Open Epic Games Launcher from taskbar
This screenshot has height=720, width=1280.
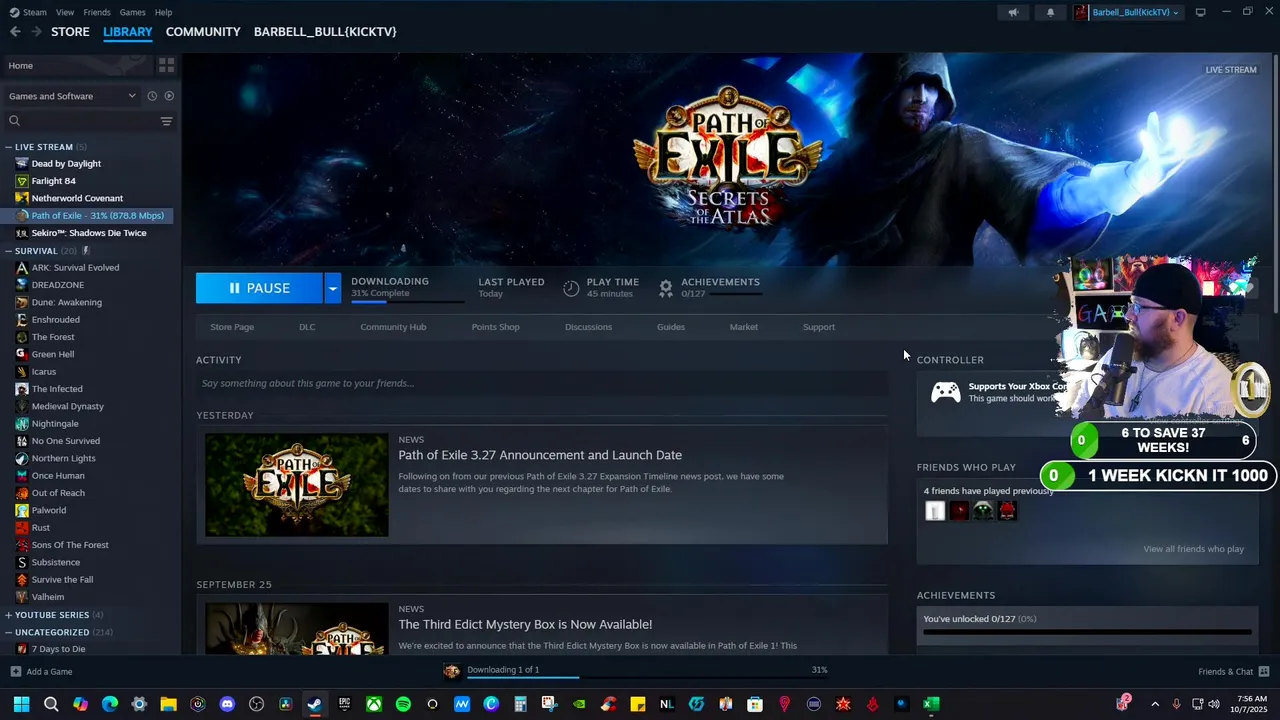click(344, 704)
